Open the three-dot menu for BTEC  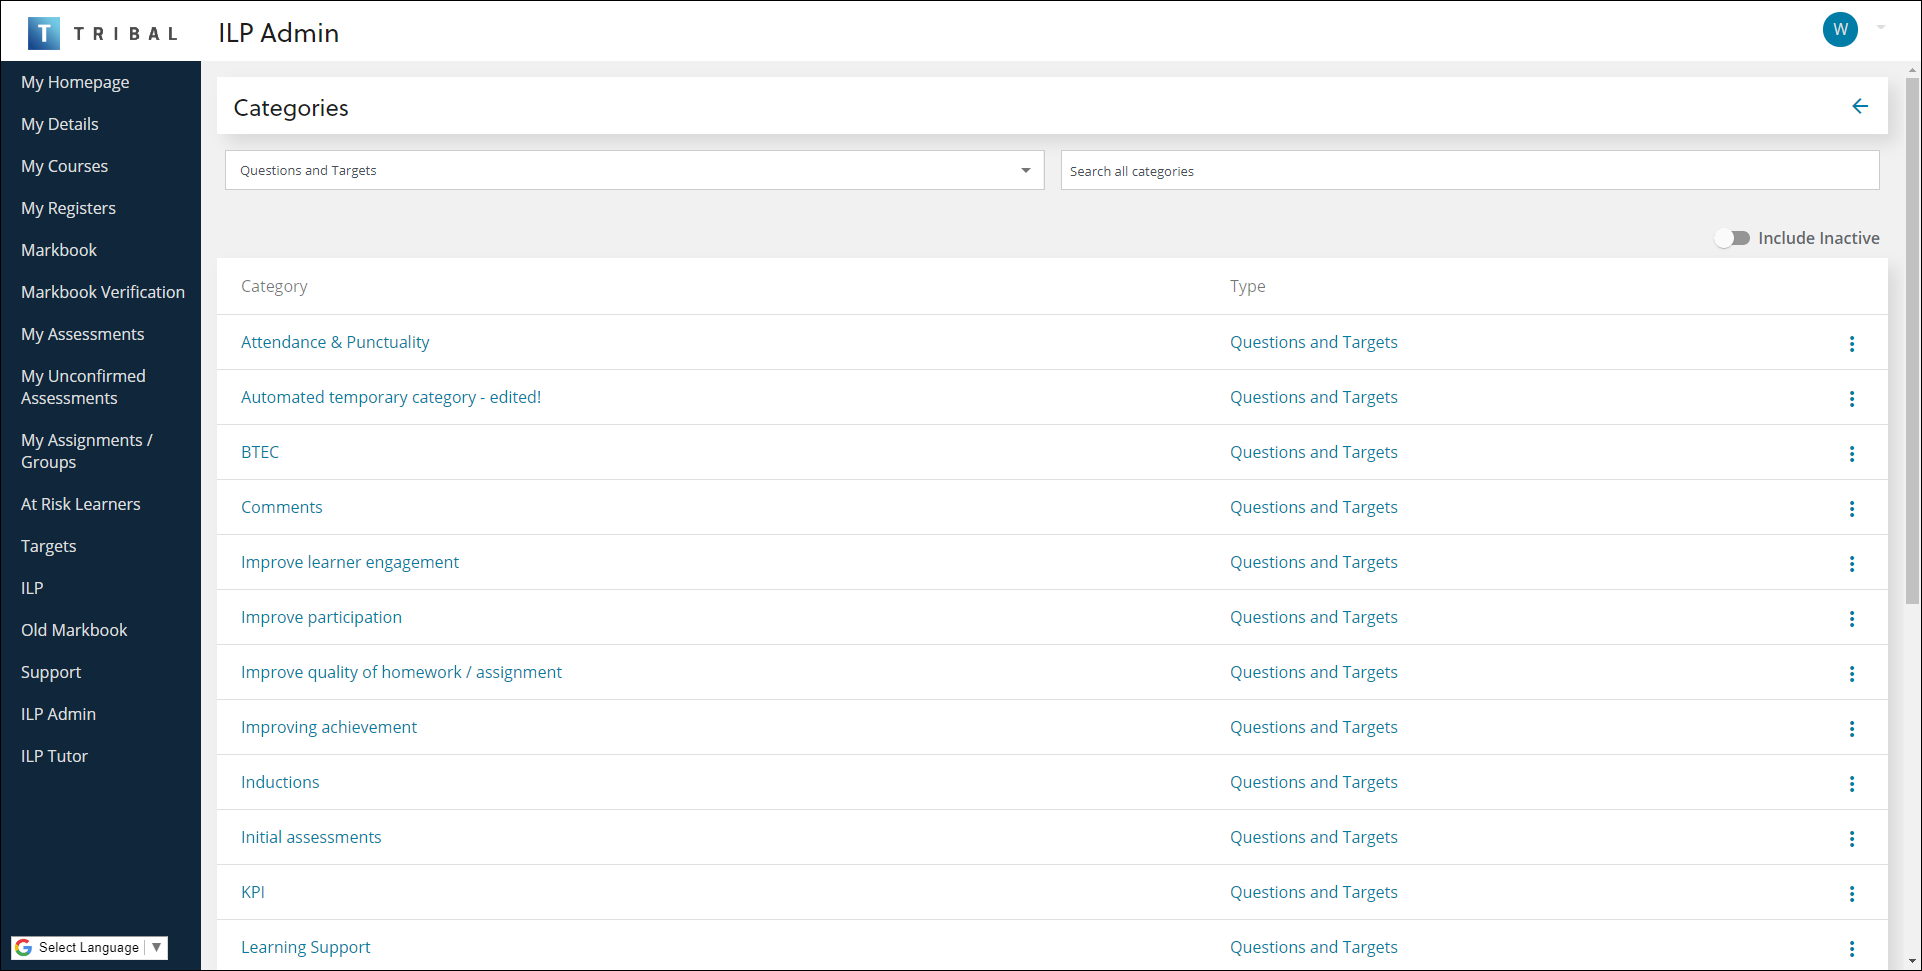(x=1852, y=454)
